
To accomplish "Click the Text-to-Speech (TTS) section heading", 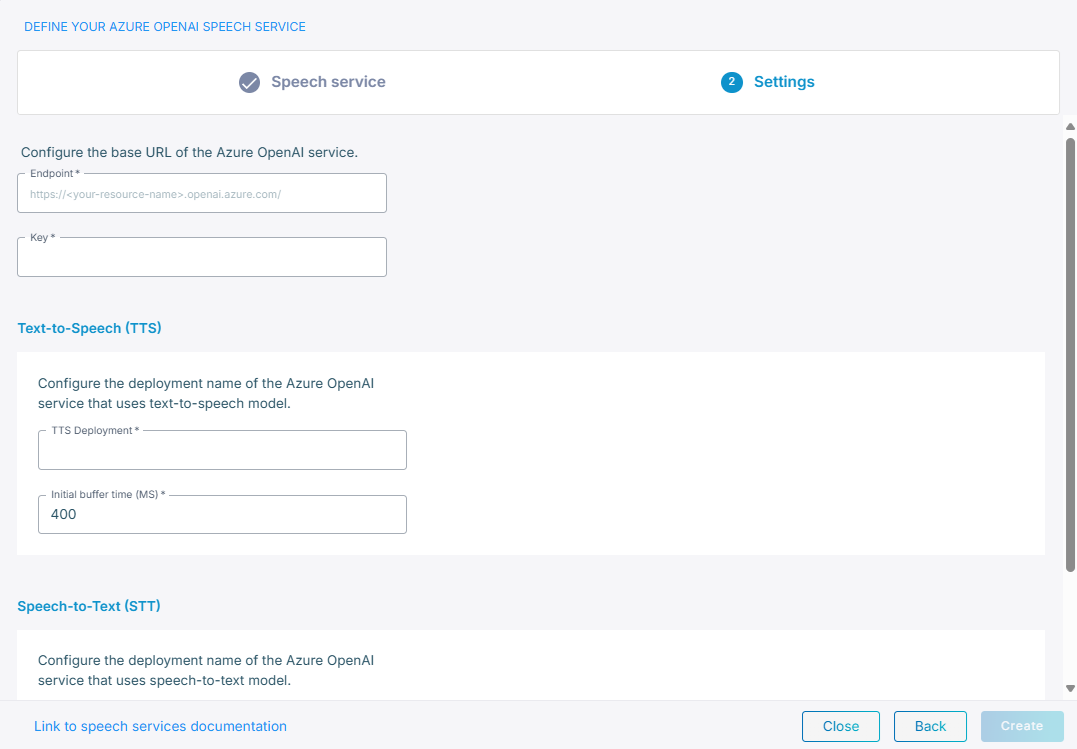I will click(89, 328).
